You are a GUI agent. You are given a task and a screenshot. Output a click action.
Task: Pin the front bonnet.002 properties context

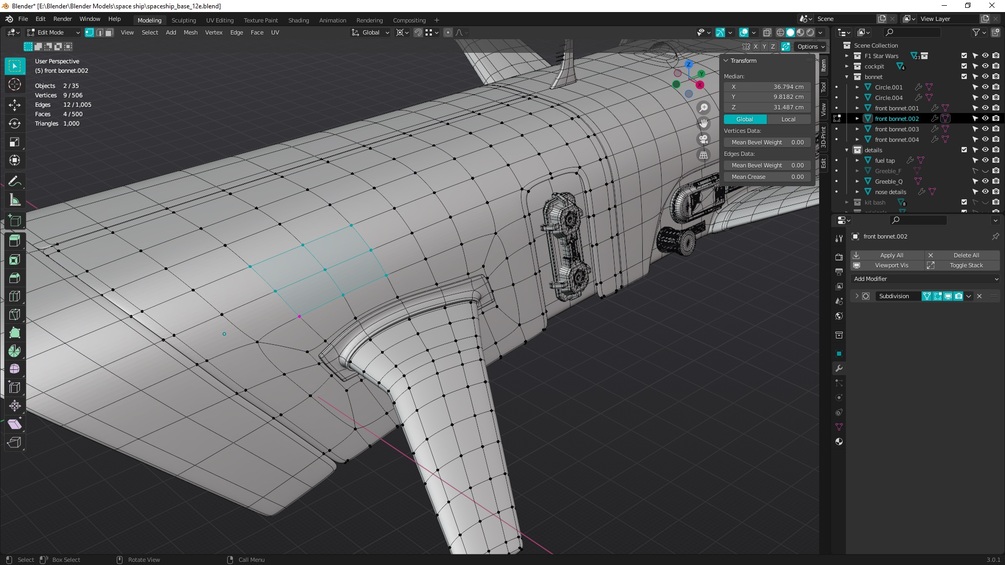[x=995, y=236]
